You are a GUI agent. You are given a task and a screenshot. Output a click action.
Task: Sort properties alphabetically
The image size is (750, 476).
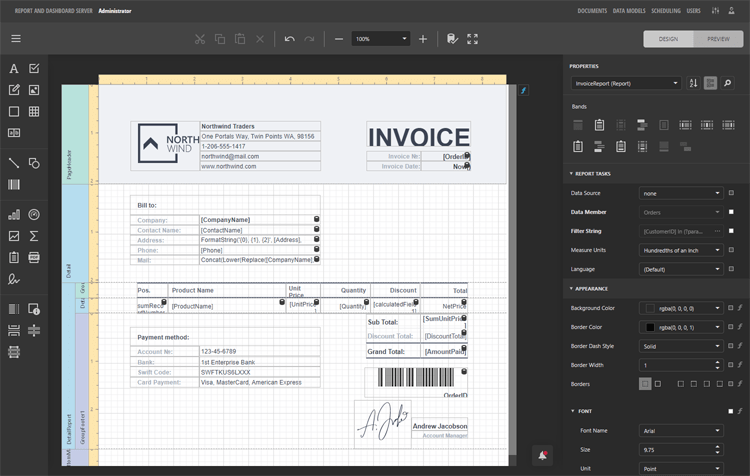tap(693, 83)
